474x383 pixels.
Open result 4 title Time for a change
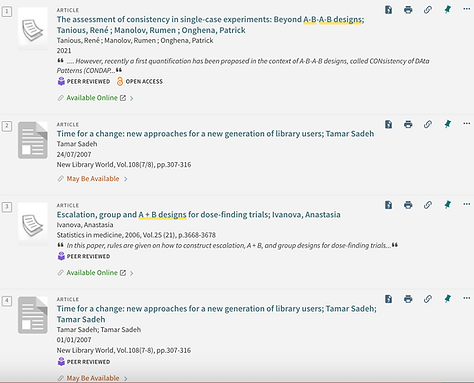point(217,314)
